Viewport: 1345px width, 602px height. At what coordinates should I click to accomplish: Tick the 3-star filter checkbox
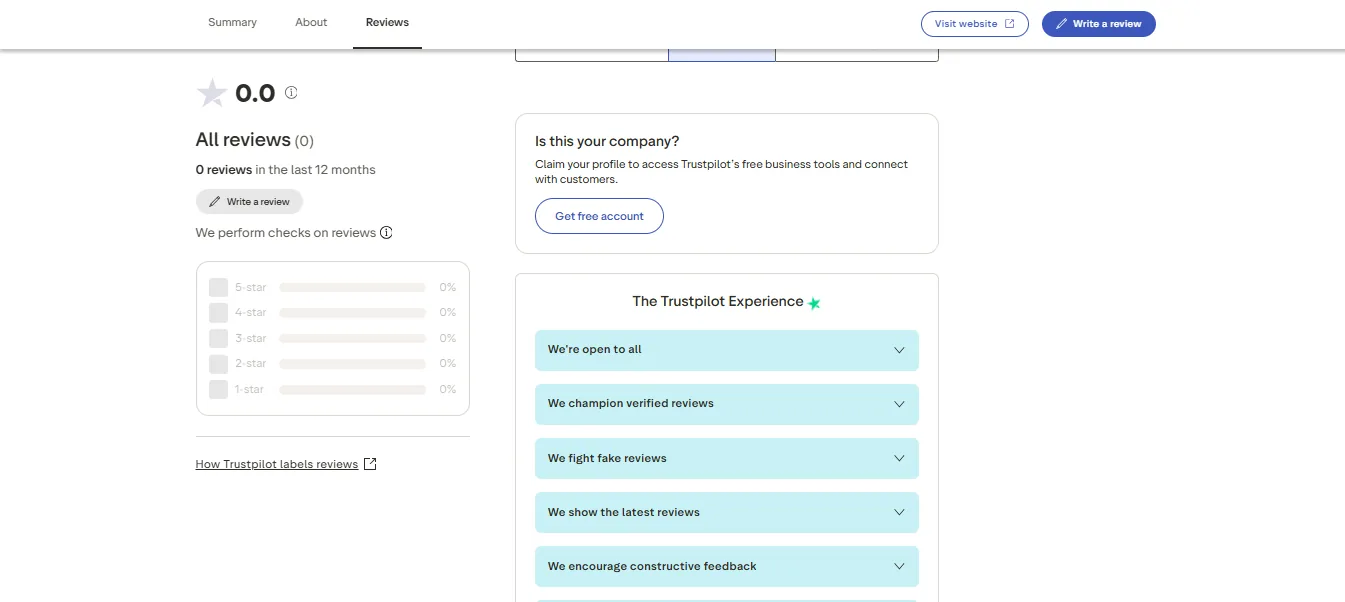click(218, 338)
